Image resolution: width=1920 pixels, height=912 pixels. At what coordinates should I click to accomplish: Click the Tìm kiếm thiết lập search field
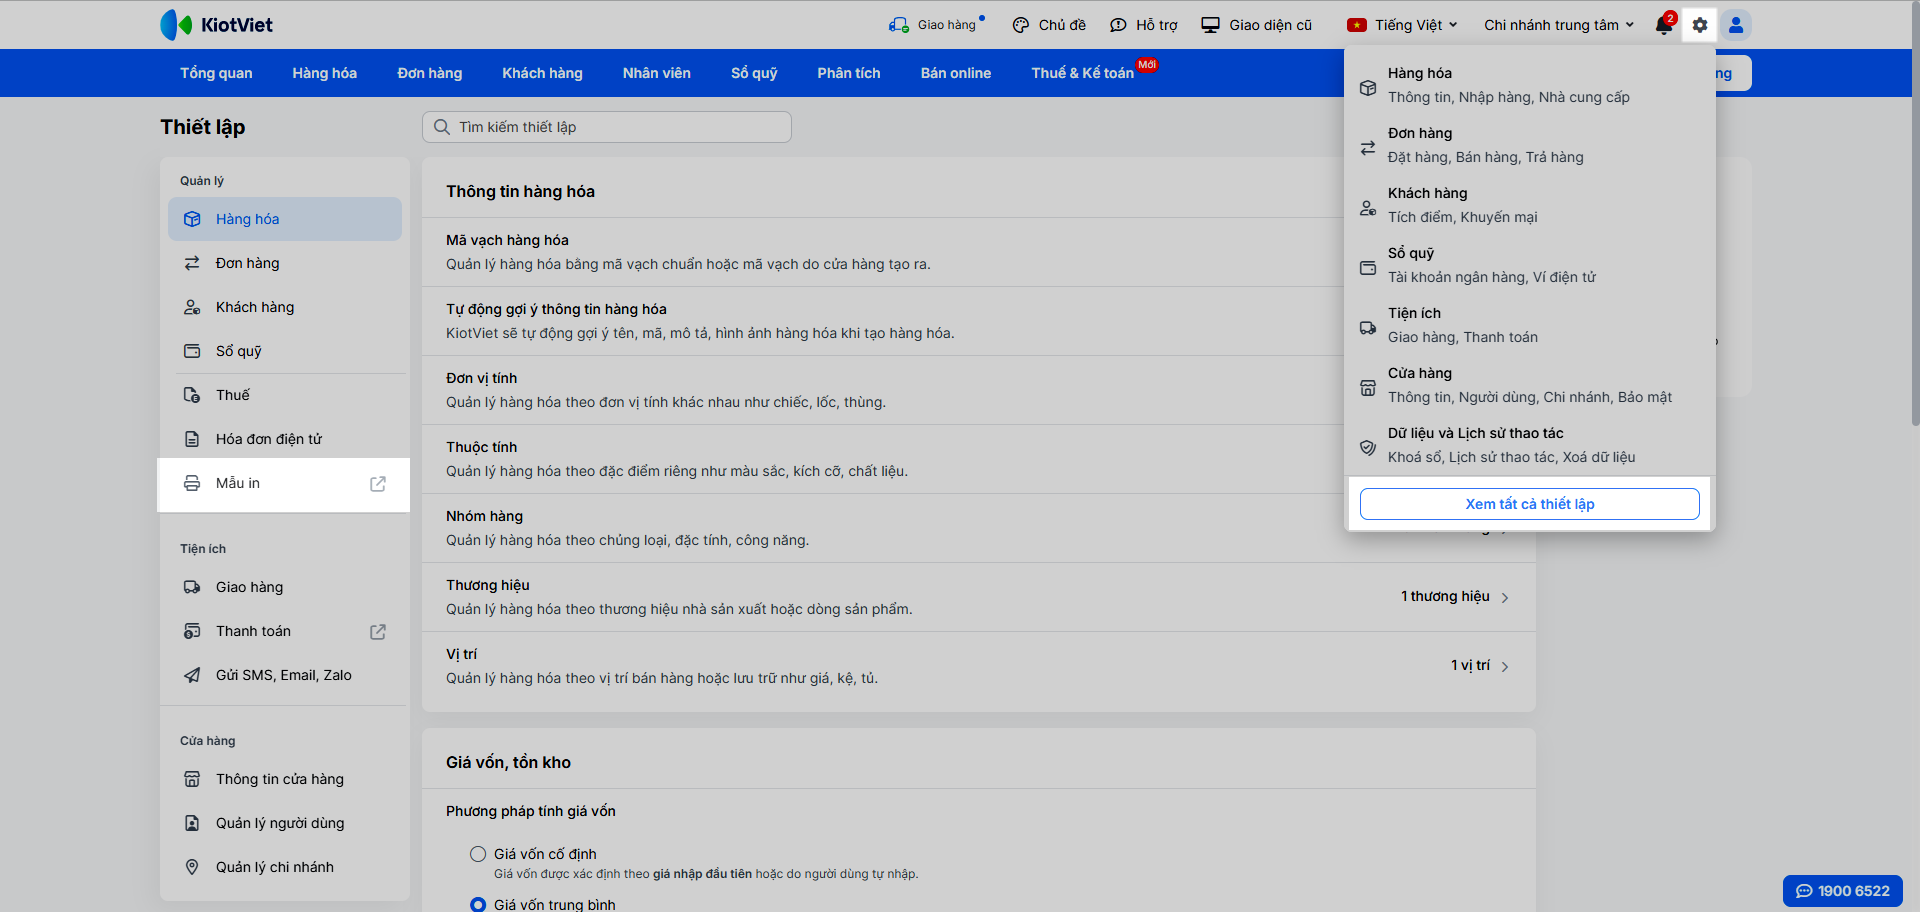point(607,127)
